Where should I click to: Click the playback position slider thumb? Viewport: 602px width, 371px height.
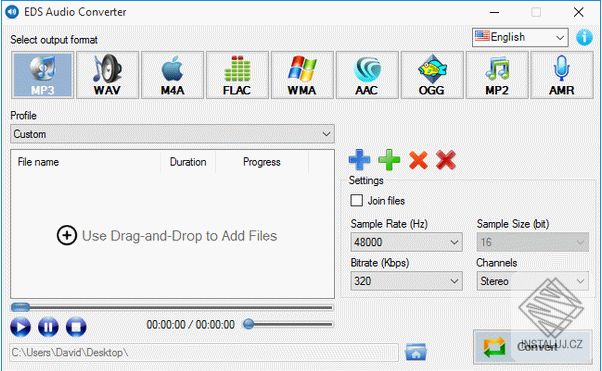tap(20, 307)
